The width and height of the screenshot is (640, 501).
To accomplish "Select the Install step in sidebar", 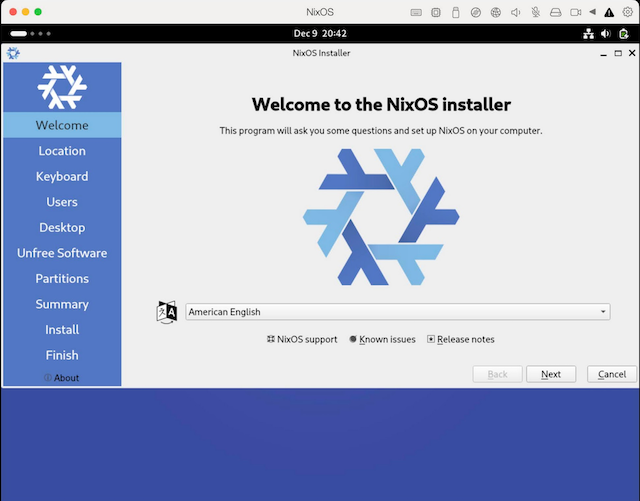I will click(62, 330).
